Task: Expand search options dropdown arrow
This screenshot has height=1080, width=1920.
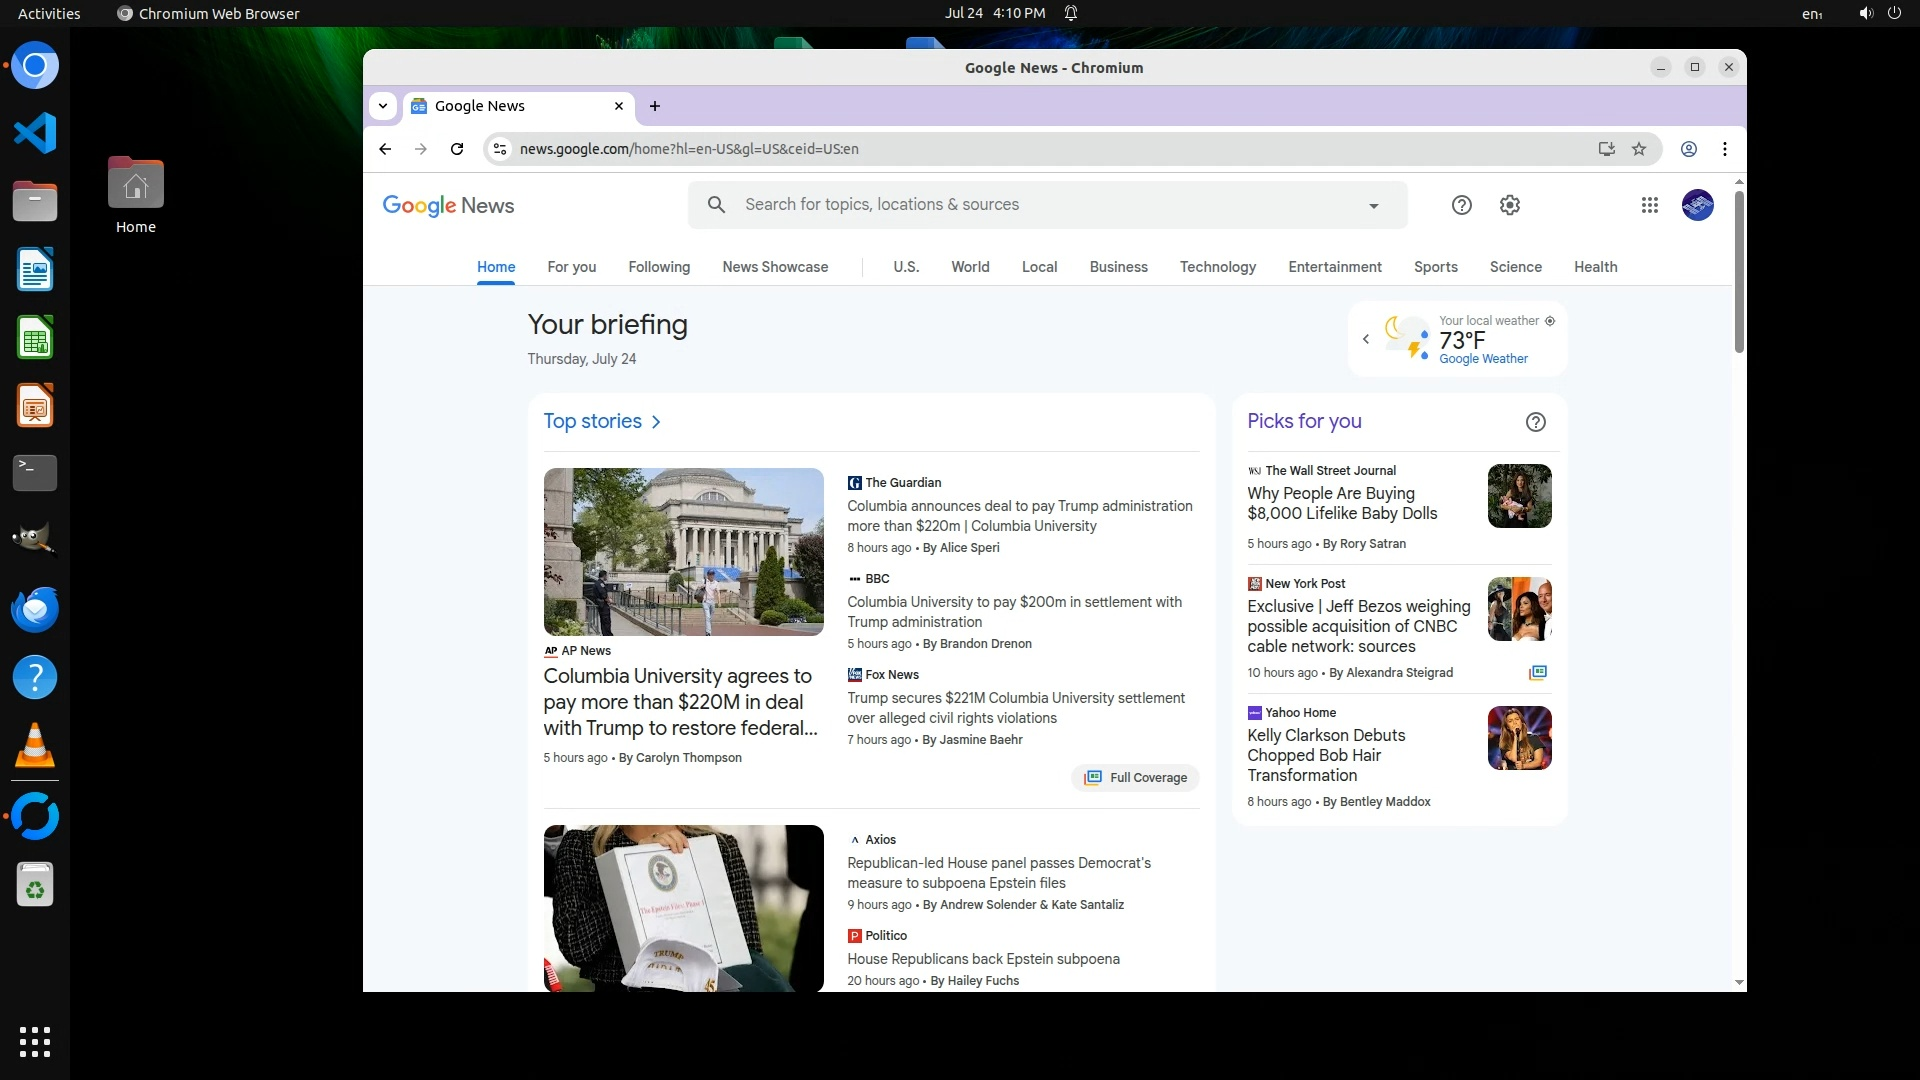Action: 1373,206
